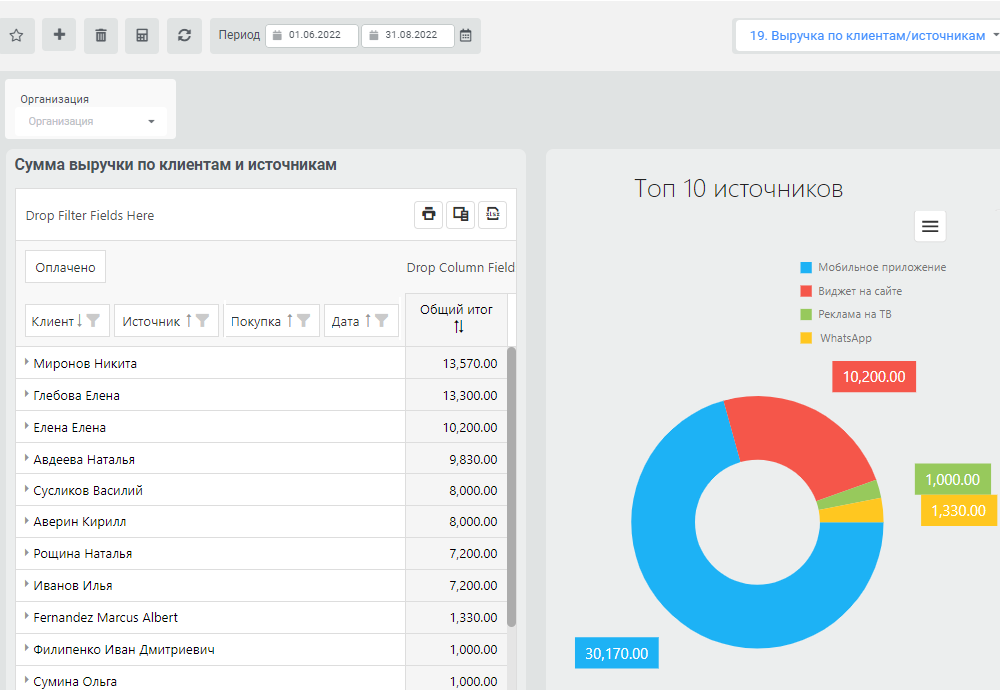Expand the Авдеева Наталья row

[x=26, y=458]
